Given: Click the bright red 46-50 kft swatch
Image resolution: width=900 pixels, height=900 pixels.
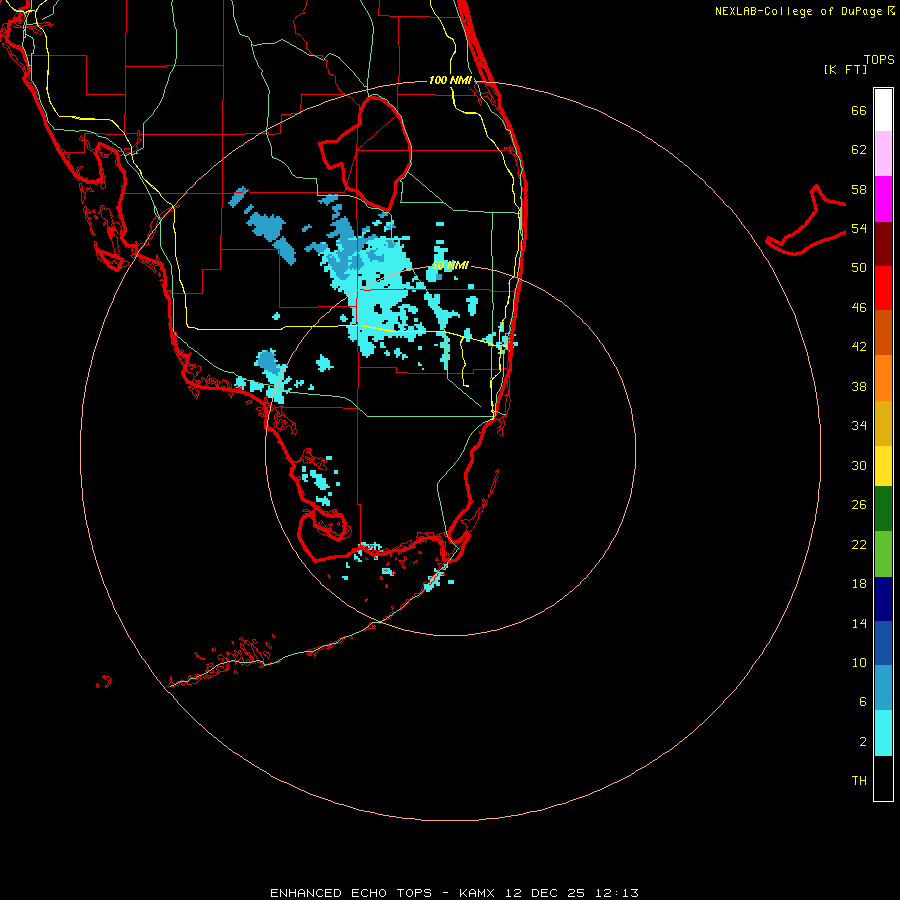Looking at the screenshot, I should click(x=883, y=288).
